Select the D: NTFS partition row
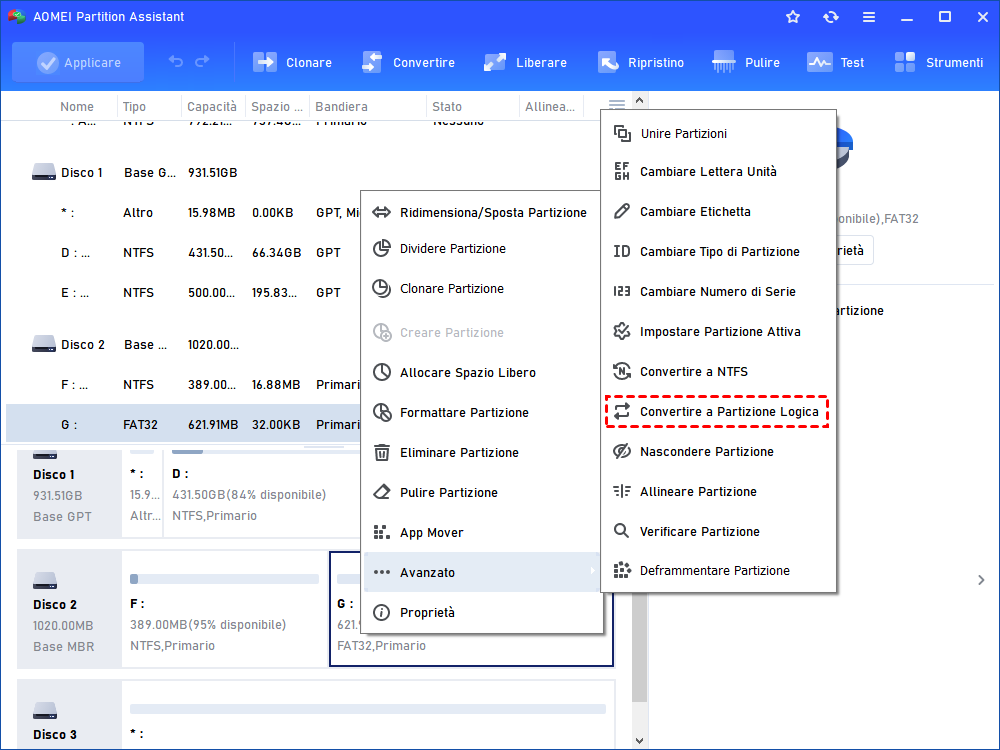Viewport: 1000px width, 750px height. [183, 253]
